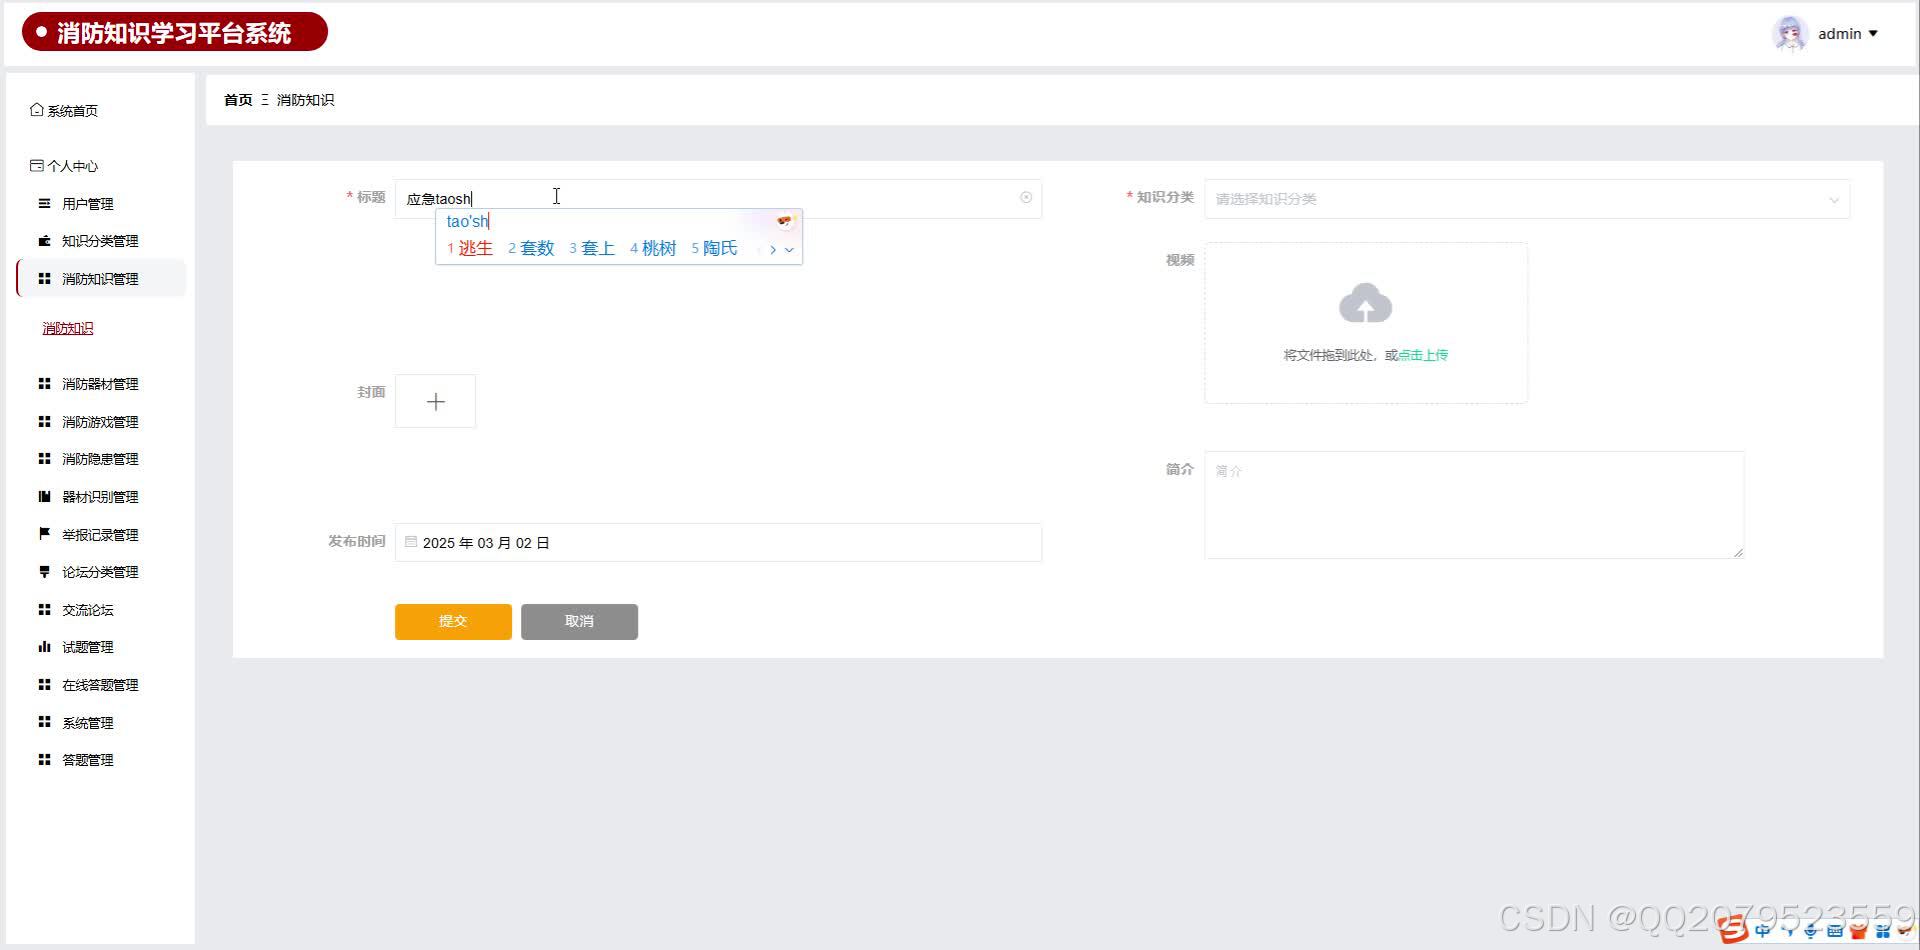Click the grid icon next to 消防器材管理

[x=44, y=383]
